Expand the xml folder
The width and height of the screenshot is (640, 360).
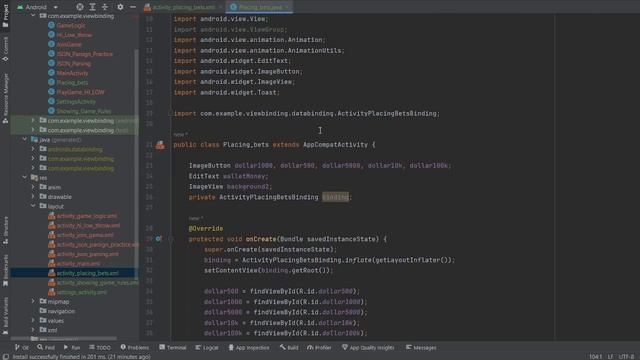[x=33, y=330]
